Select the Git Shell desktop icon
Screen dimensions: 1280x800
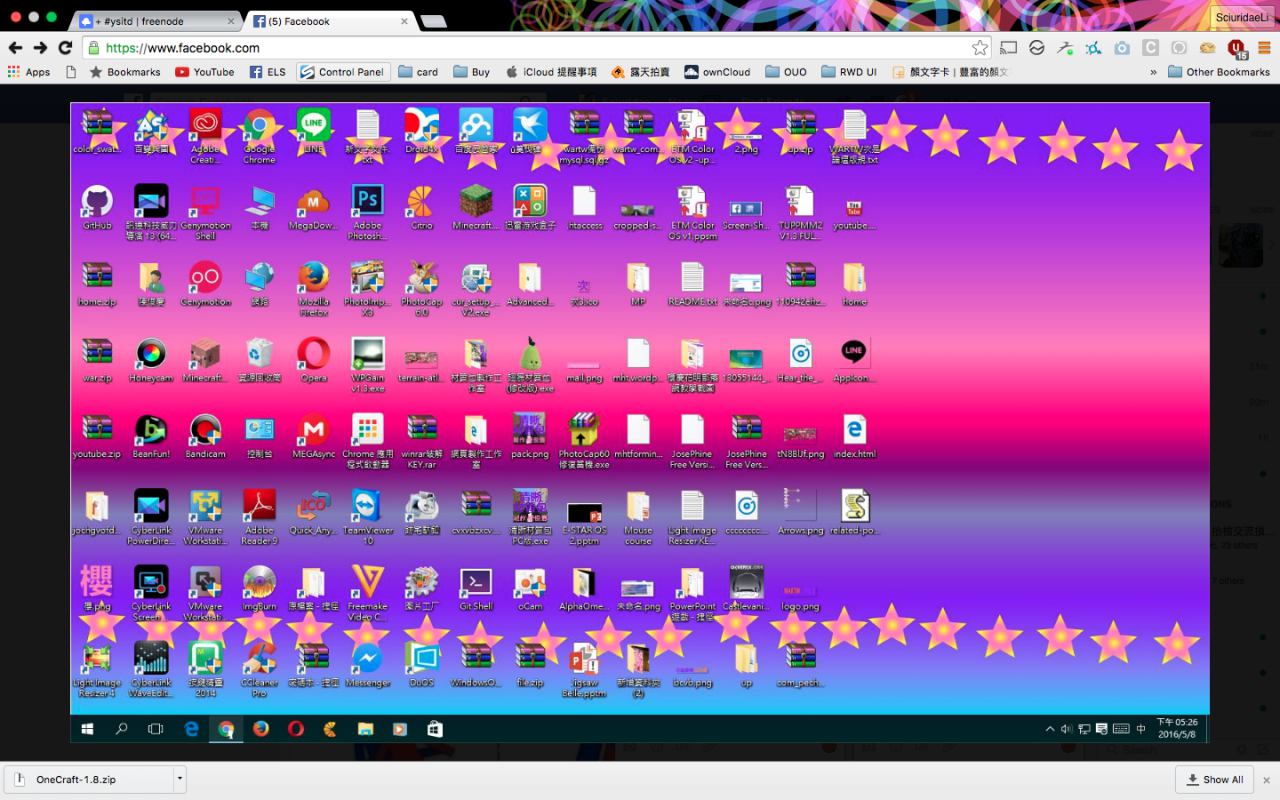pyautogui.click(x=475, y=584)
